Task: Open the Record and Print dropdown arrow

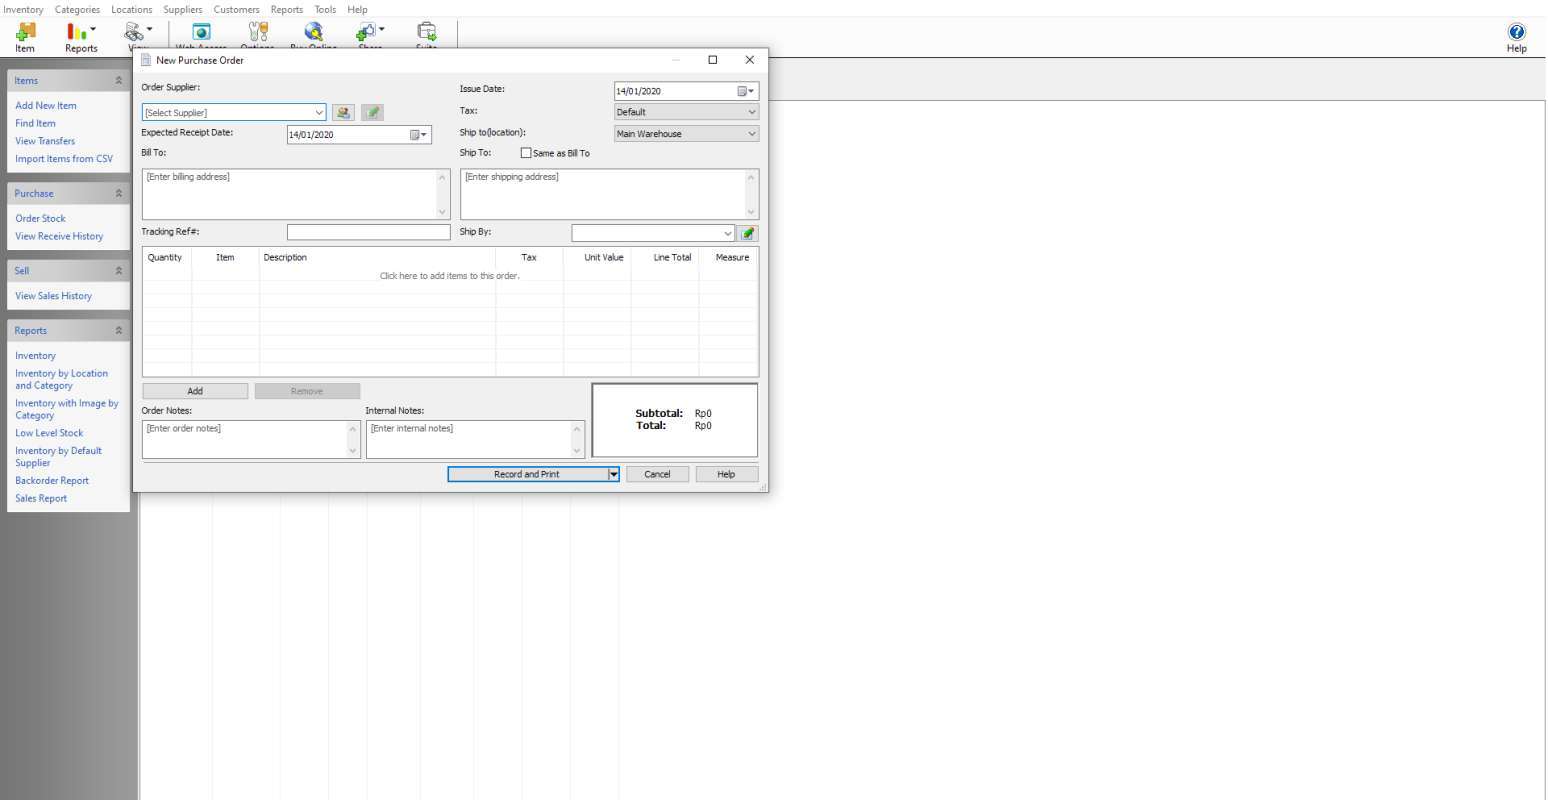Action: pyautogui.click(x=614, y=474)
